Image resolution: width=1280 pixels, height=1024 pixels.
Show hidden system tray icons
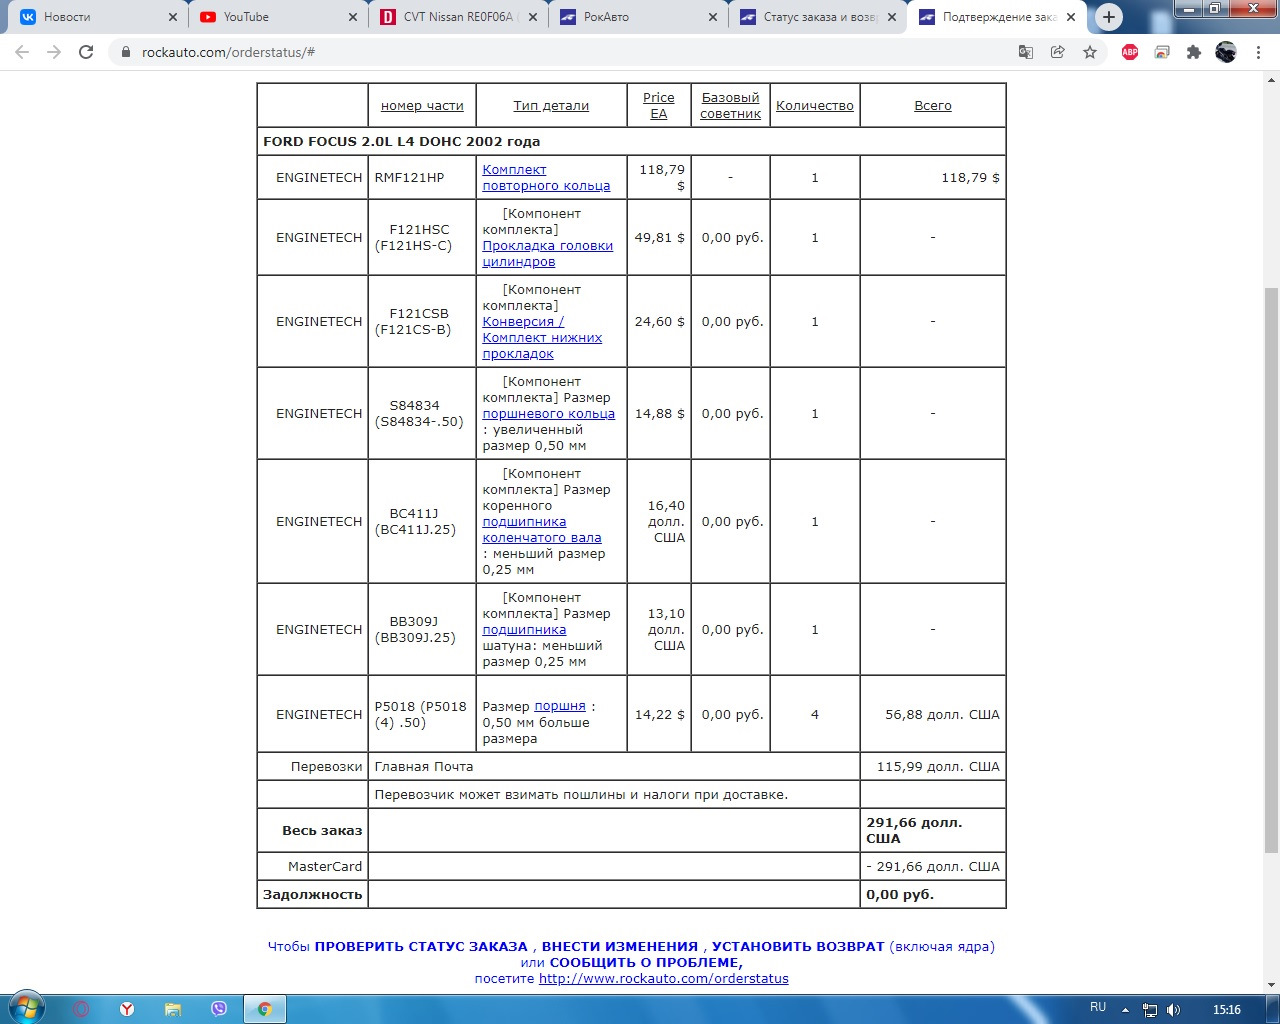[x=1125, y=1010]
